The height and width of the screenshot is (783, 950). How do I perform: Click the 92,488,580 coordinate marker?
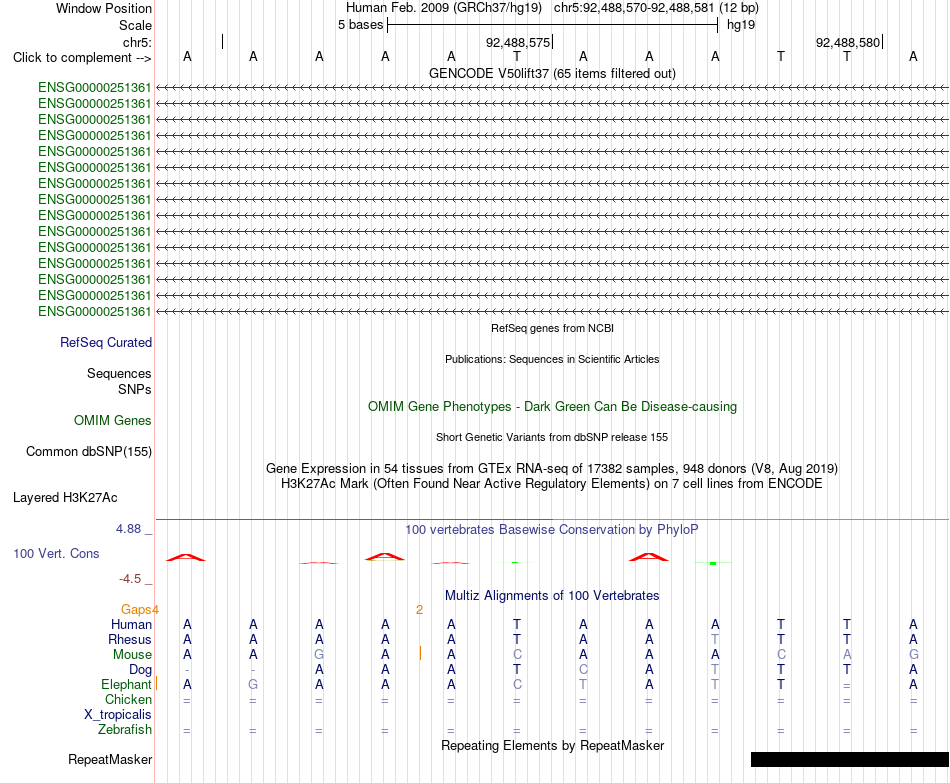(x=848, y=42)
